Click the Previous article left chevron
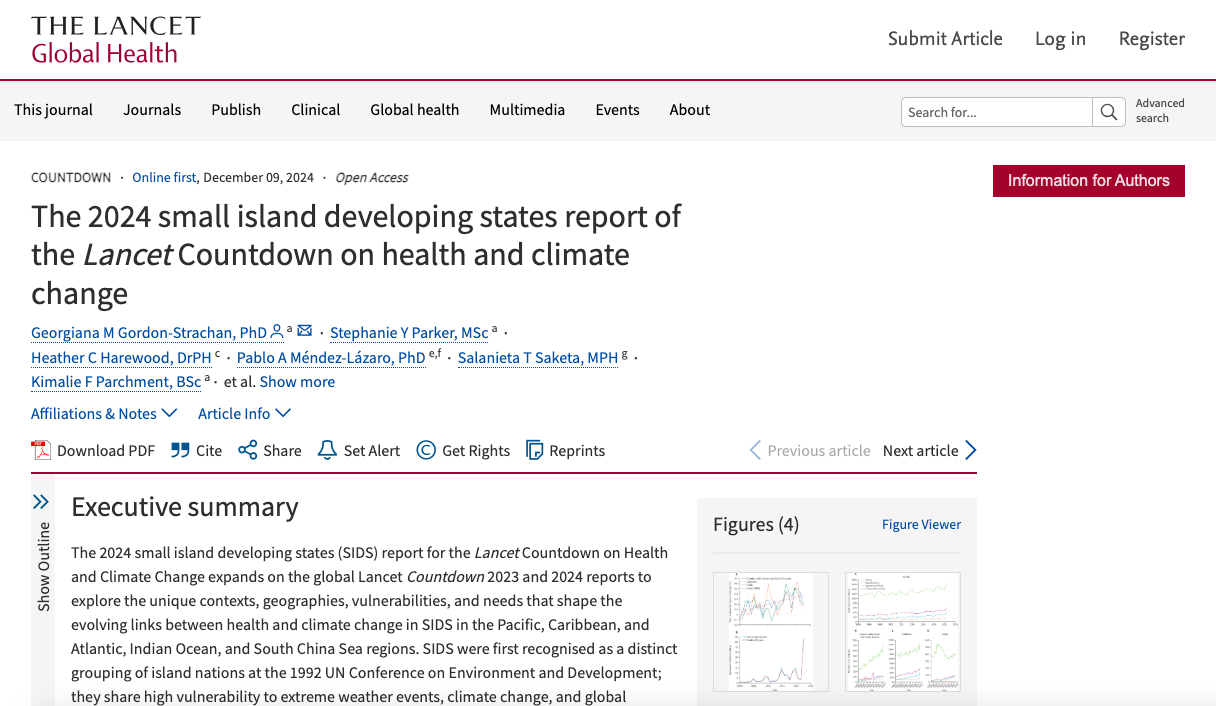Viewport: 1216px width, 706px height. pos(756,450)
